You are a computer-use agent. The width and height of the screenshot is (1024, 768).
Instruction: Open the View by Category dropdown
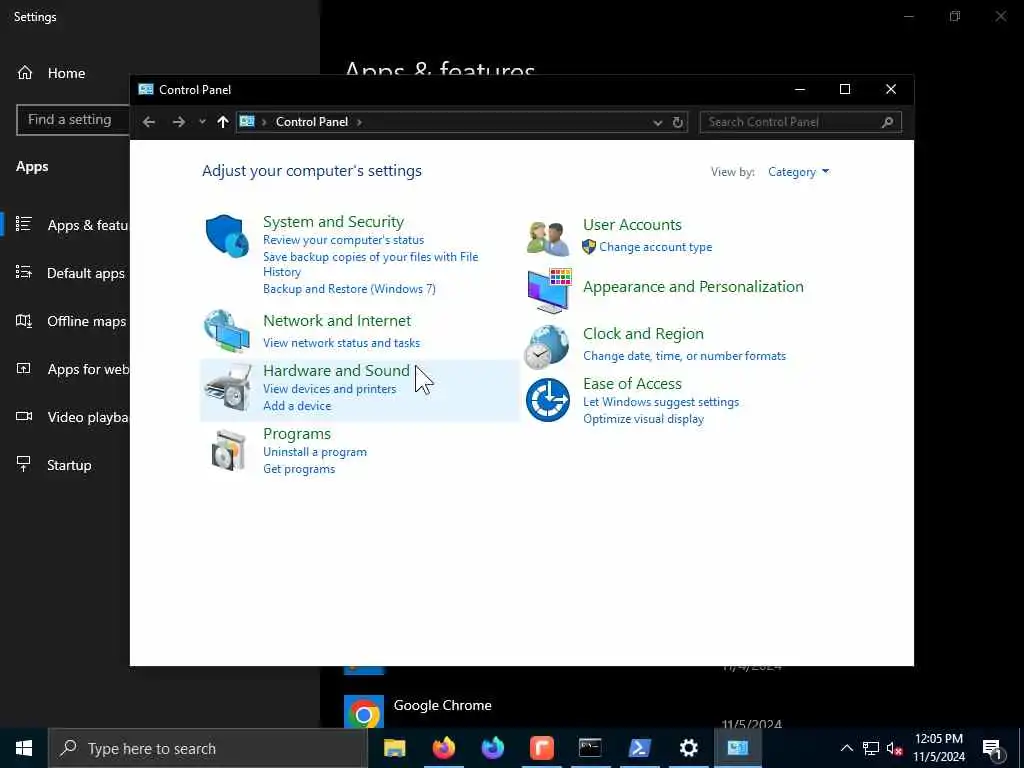tap(798, 172)
